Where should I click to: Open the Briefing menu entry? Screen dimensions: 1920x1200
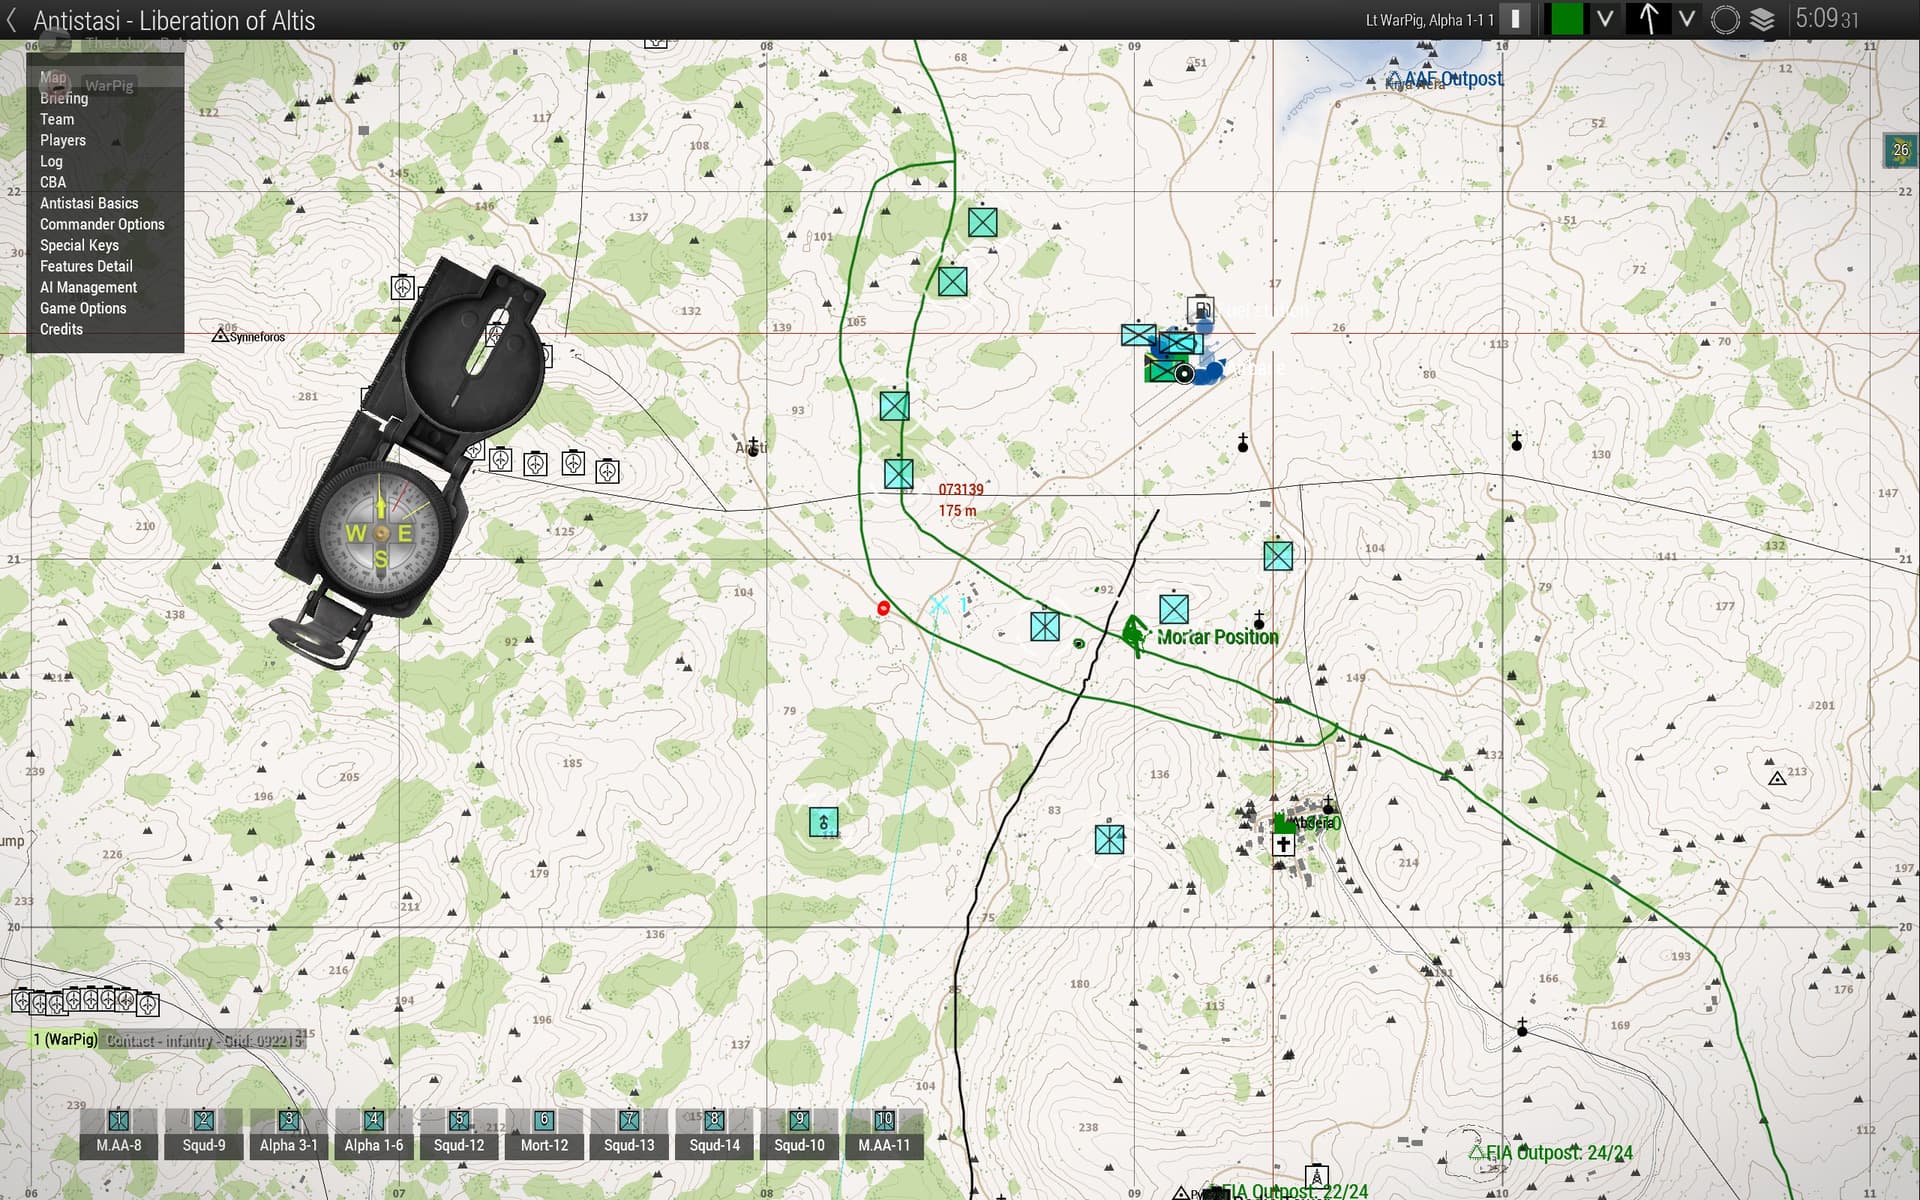64,98
